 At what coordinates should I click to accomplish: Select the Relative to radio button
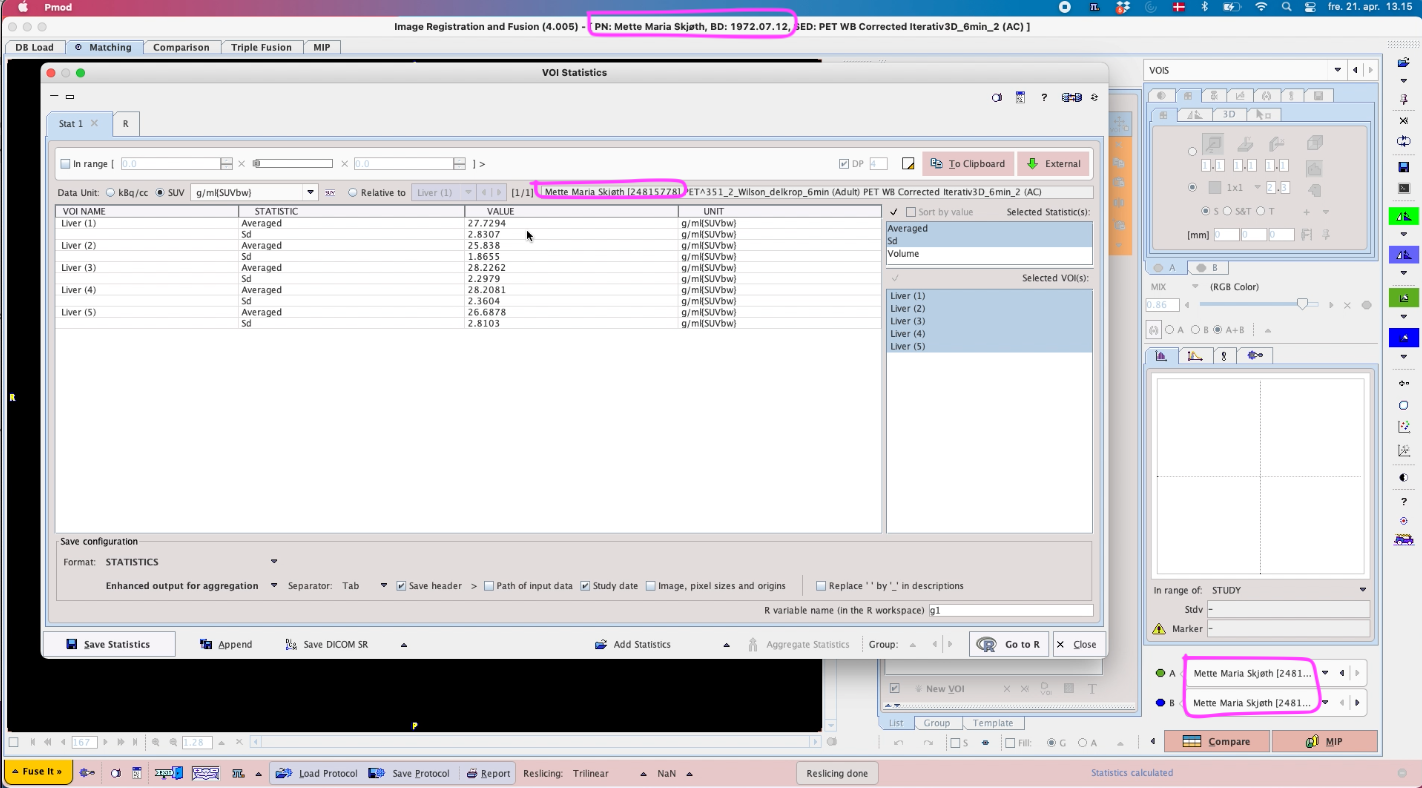tap(352, 192)
